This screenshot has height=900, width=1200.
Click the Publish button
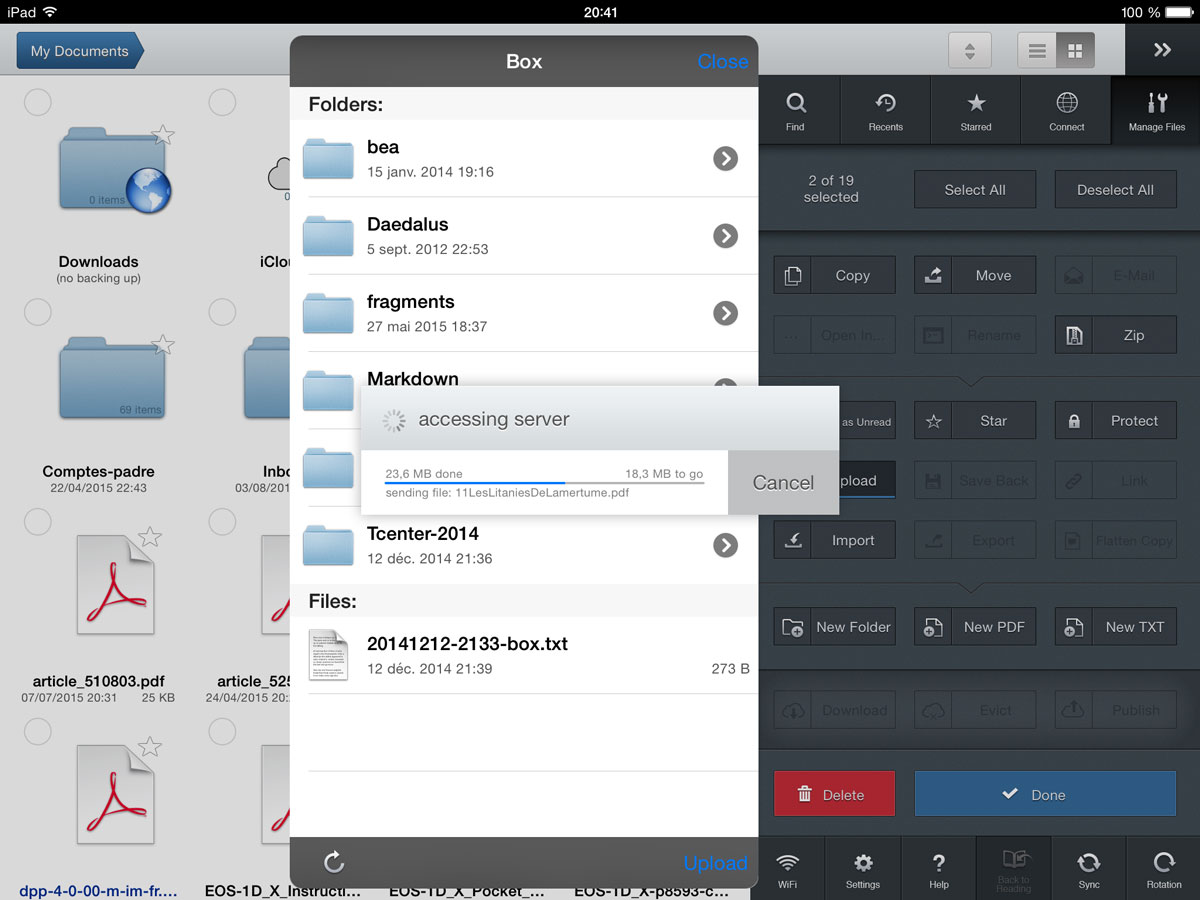tap(1115, 710)
